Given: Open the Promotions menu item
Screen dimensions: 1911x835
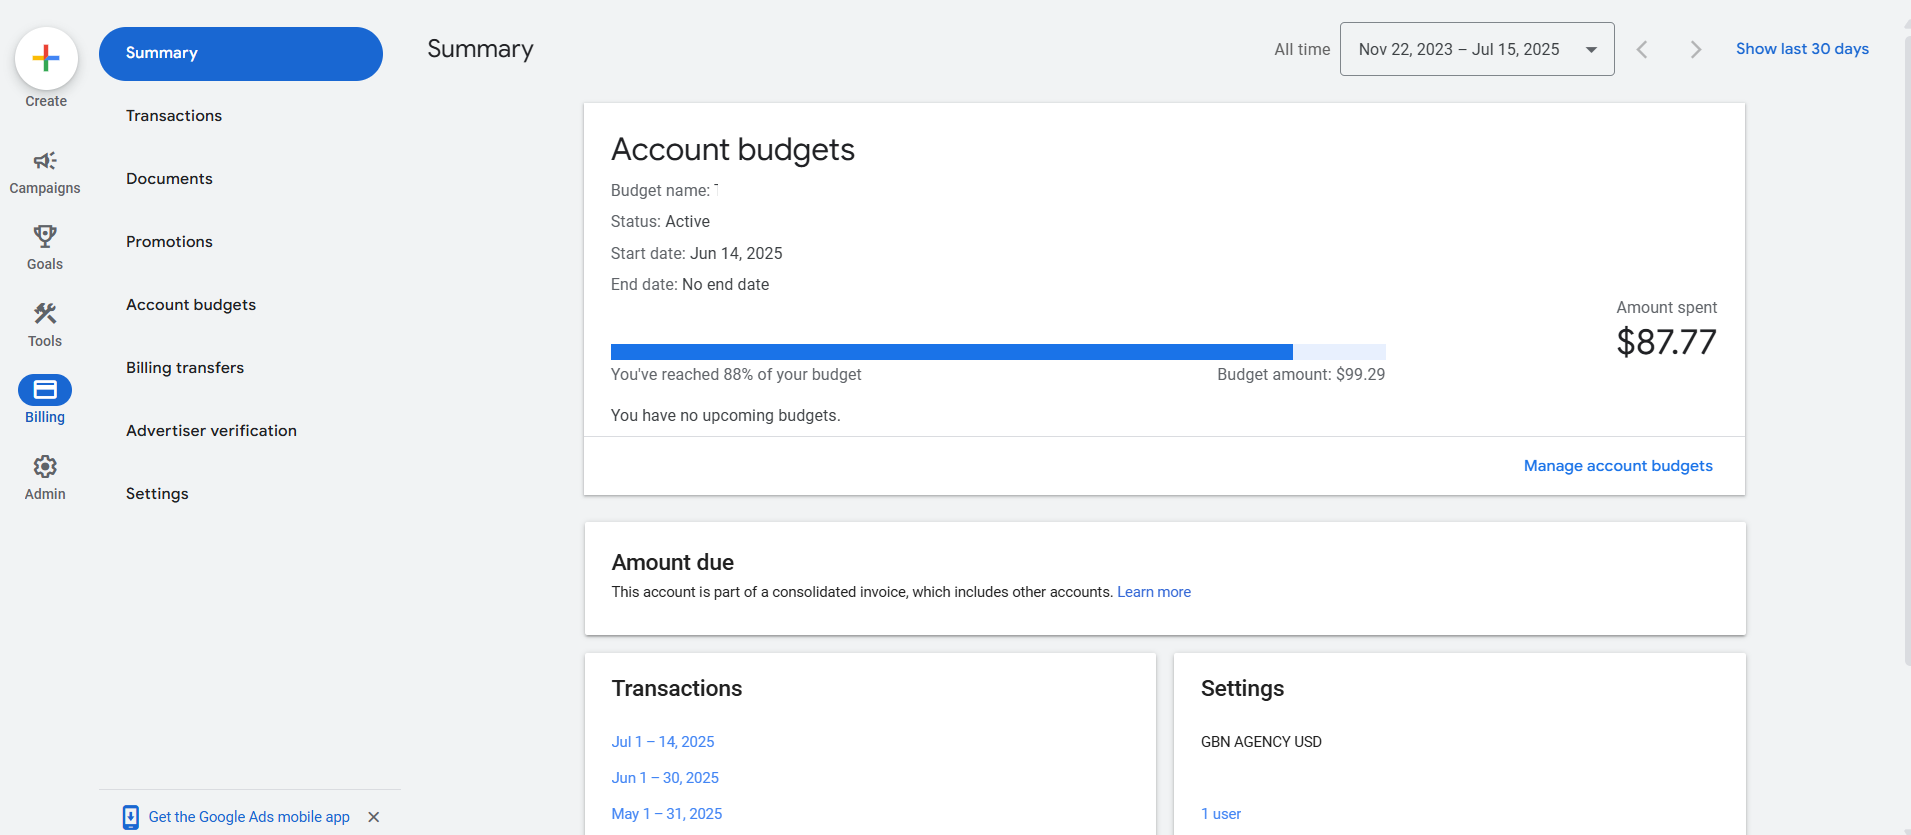Looking at the screenshot, I should [x=169, y=242].
